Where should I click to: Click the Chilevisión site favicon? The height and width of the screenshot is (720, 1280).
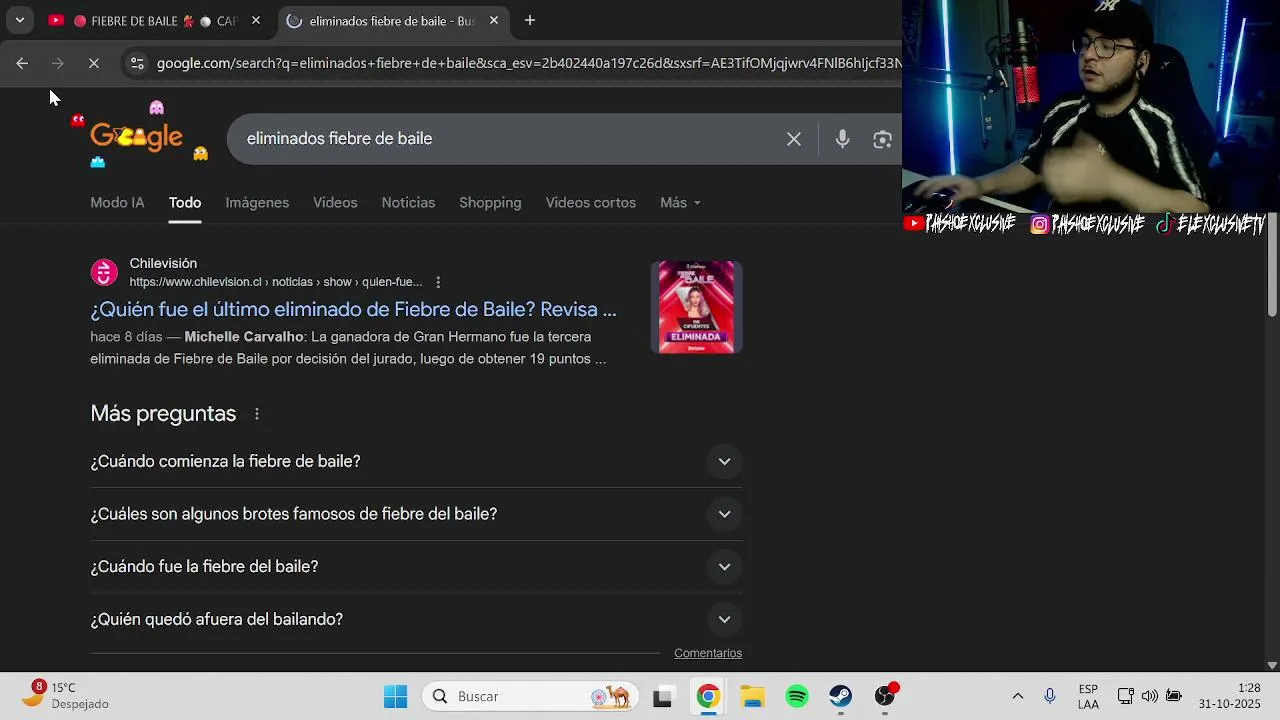(104, 272)
